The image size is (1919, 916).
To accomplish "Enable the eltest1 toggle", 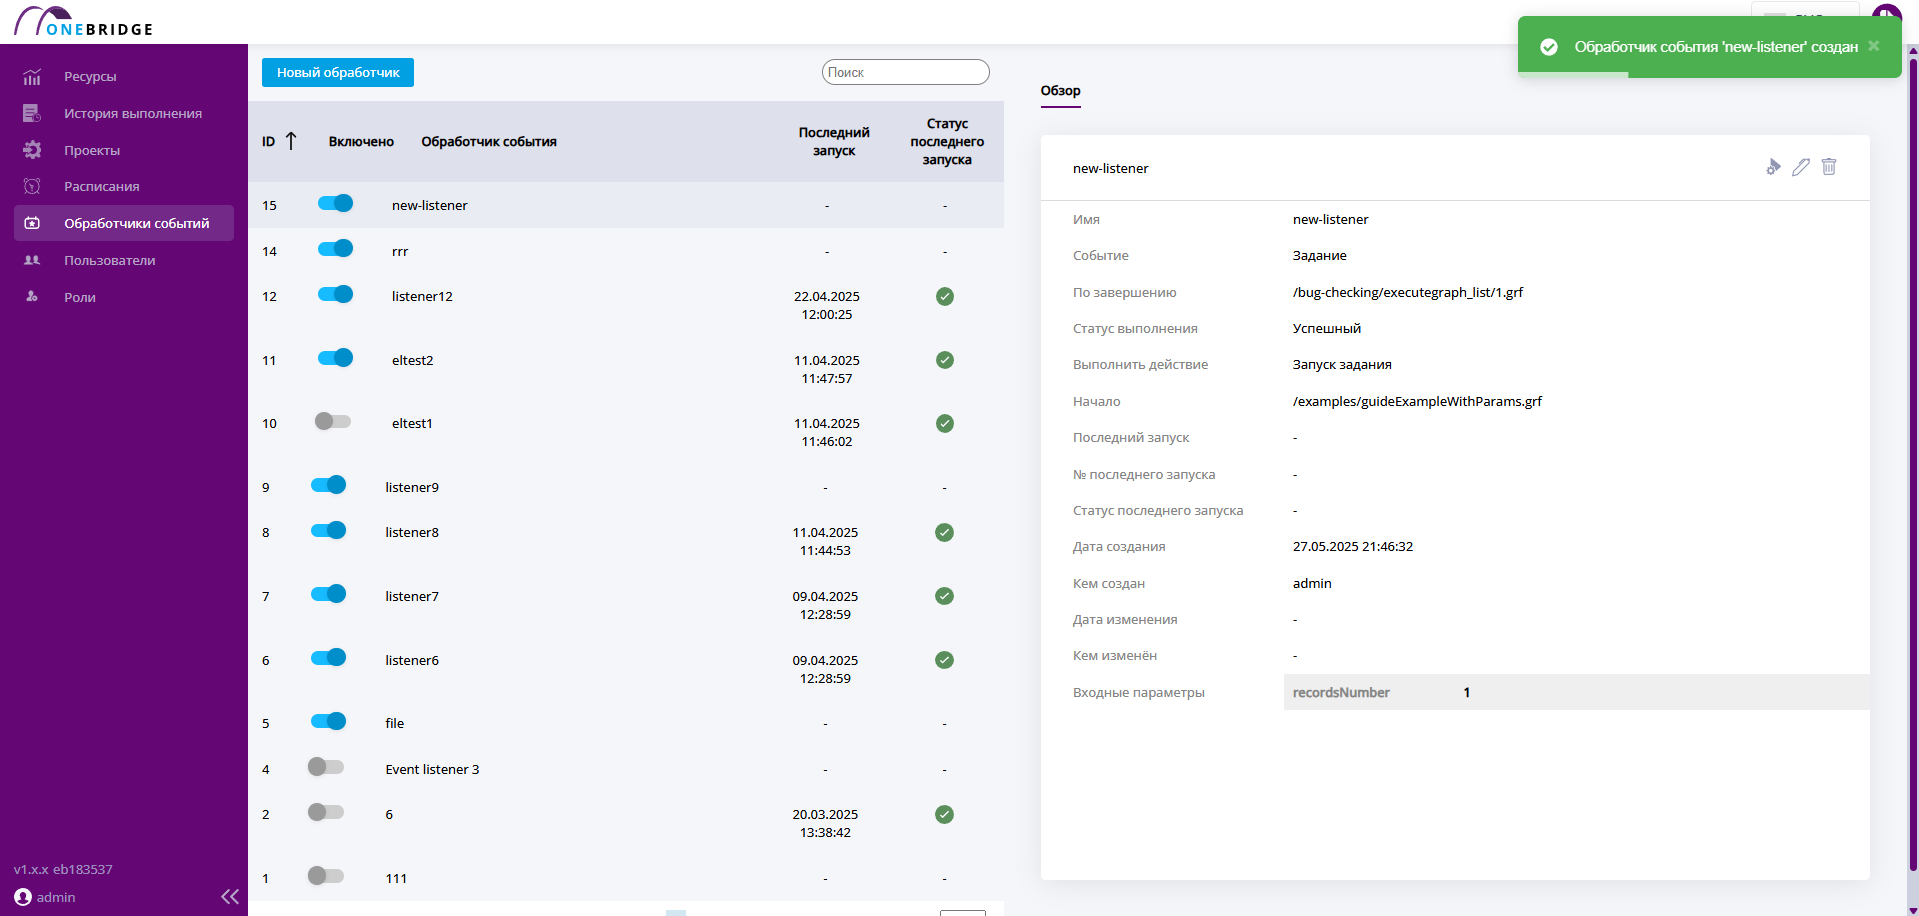I will 333,421.
